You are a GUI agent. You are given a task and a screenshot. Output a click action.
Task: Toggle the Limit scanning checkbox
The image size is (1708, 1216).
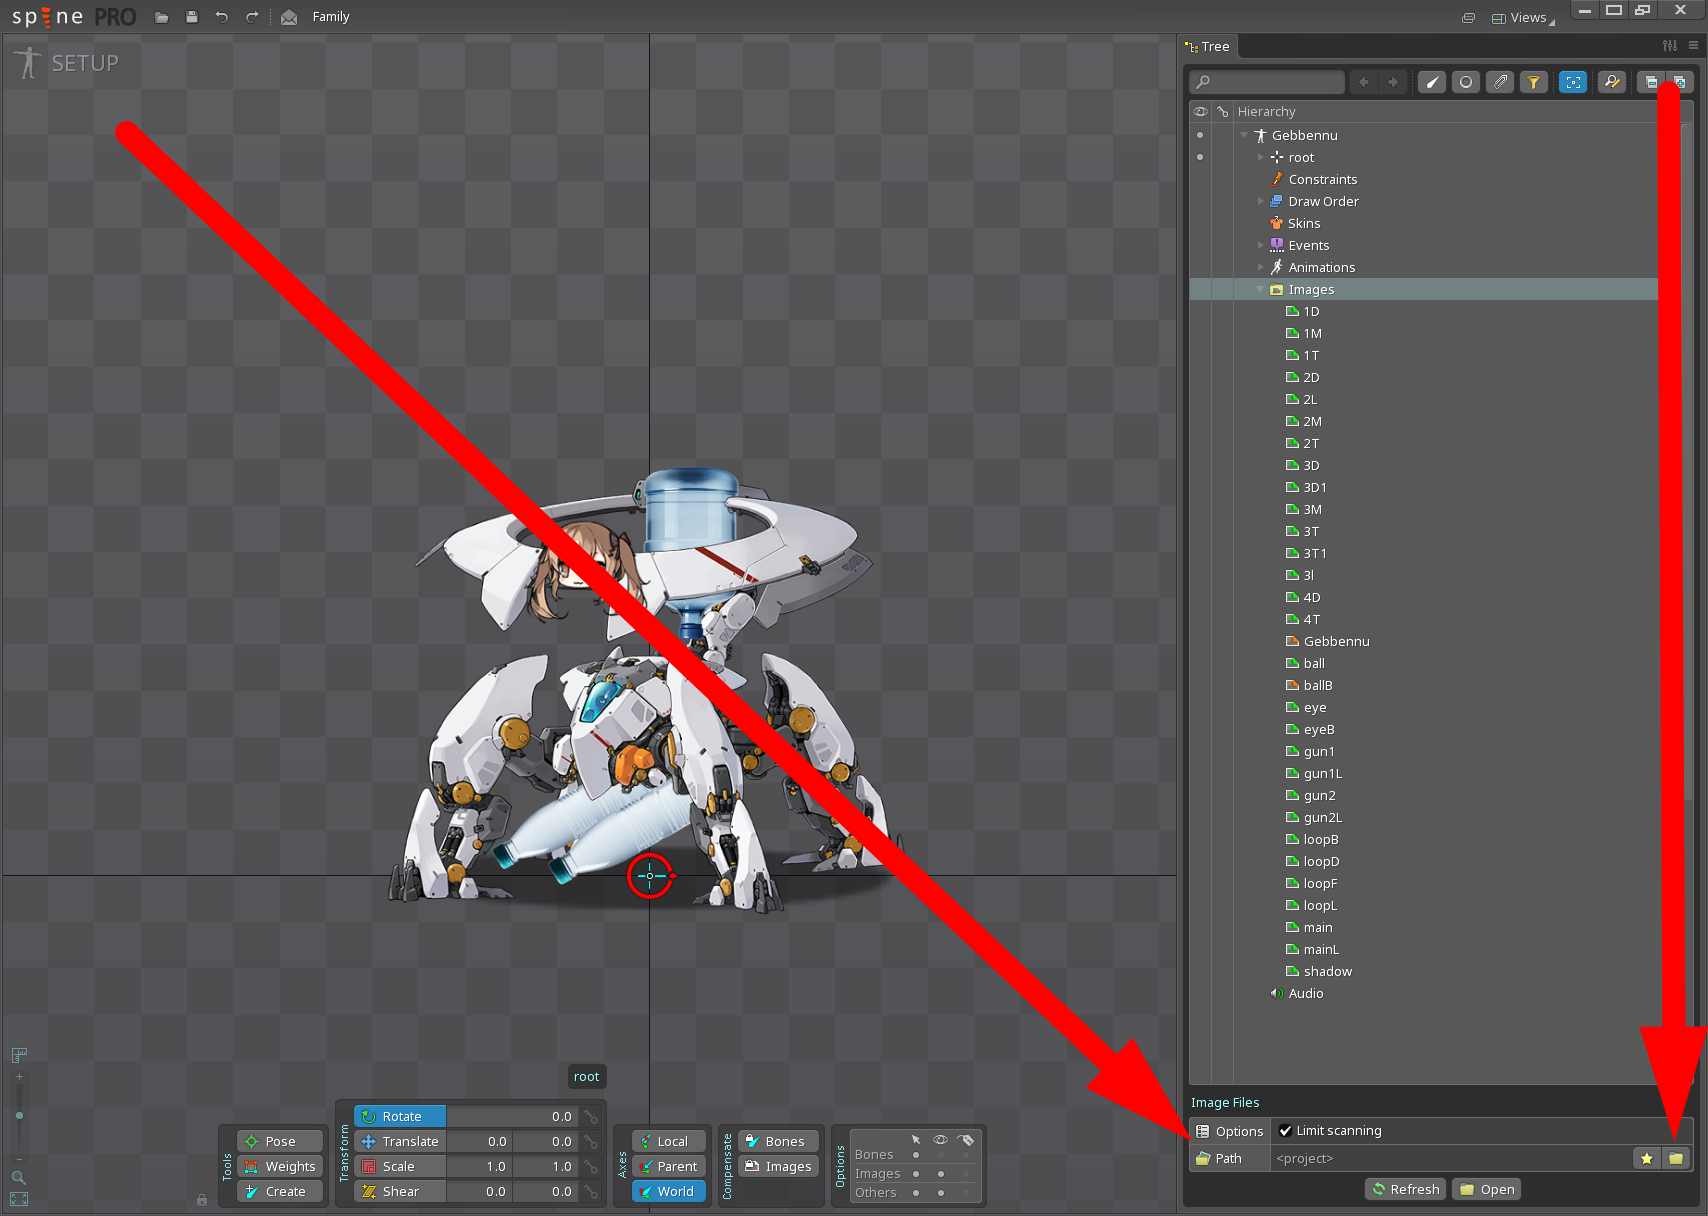pos(1286,1131)
